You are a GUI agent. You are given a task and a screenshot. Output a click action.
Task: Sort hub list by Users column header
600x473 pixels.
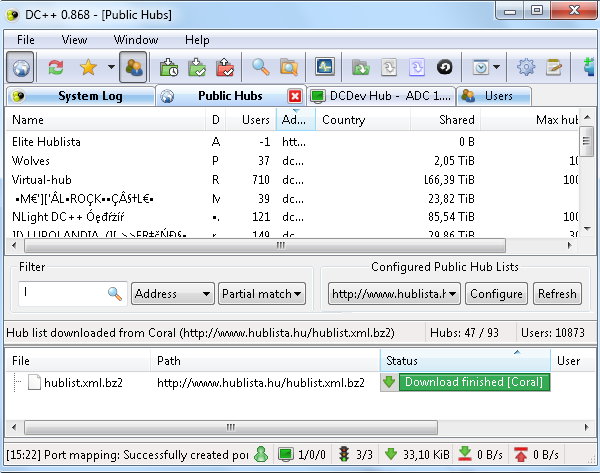(251, 120)
